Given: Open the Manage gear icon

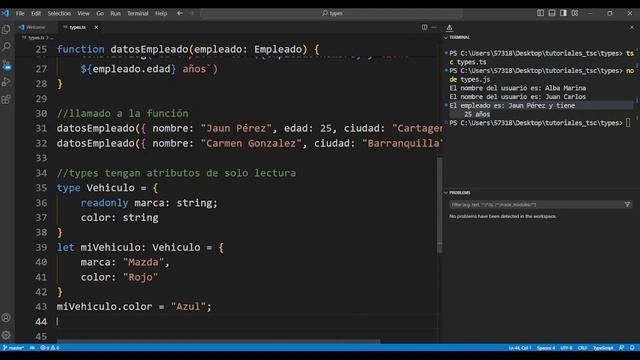Looking at the screenshot, I should click(6, 335).
